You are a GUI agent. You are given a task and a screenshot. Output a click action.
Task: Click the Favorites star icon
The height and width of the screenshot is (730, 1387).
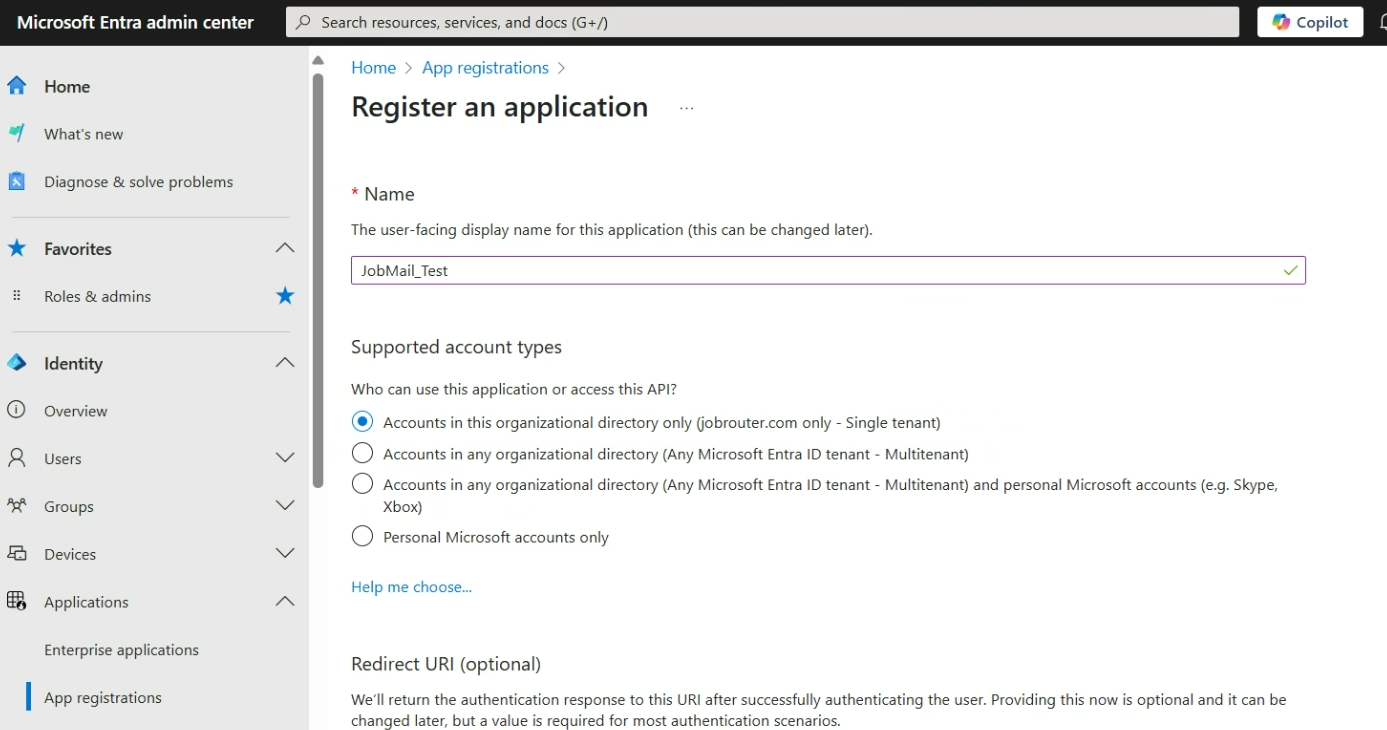click(17, 248)
